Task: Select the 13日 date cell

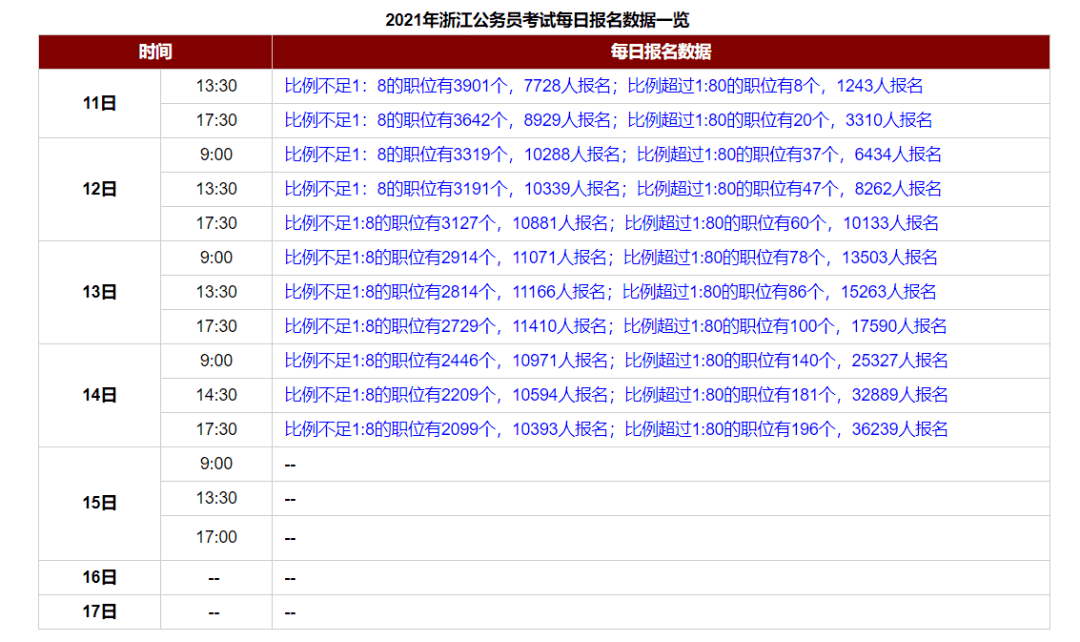Action: [x=100, y=292]
